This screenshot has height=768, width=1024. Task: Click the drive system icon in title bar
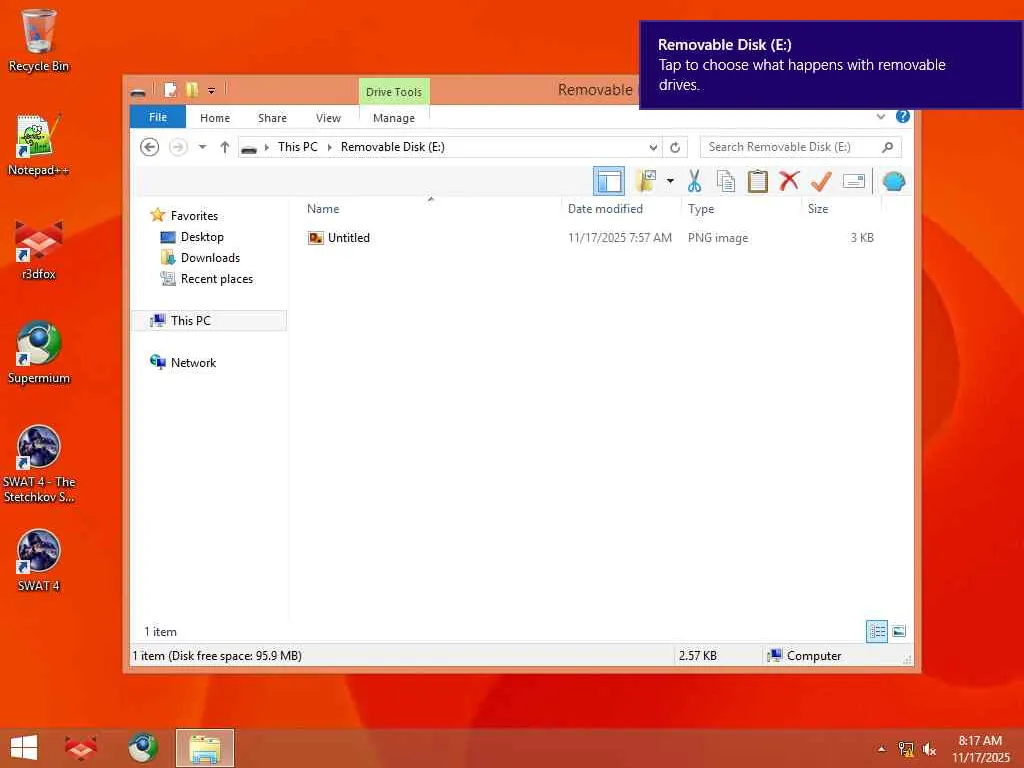click(x=138, y=92)
